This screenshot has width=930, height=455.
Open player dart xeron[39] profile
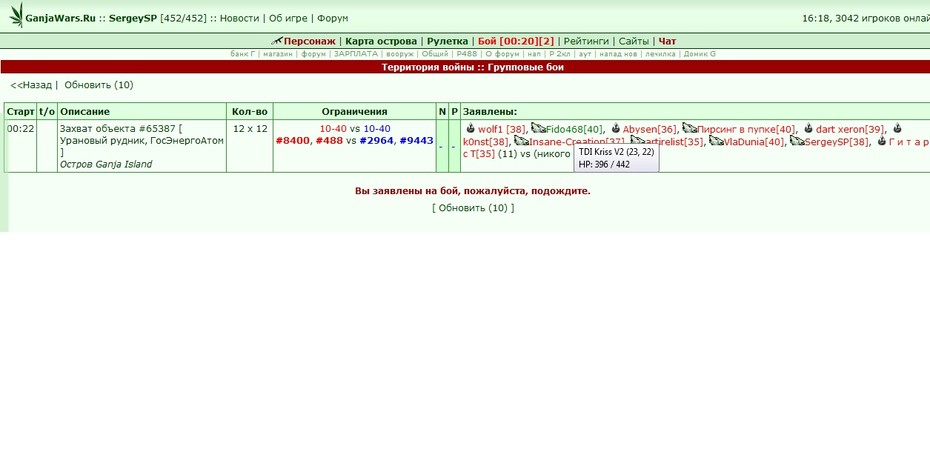pos(850,129)
